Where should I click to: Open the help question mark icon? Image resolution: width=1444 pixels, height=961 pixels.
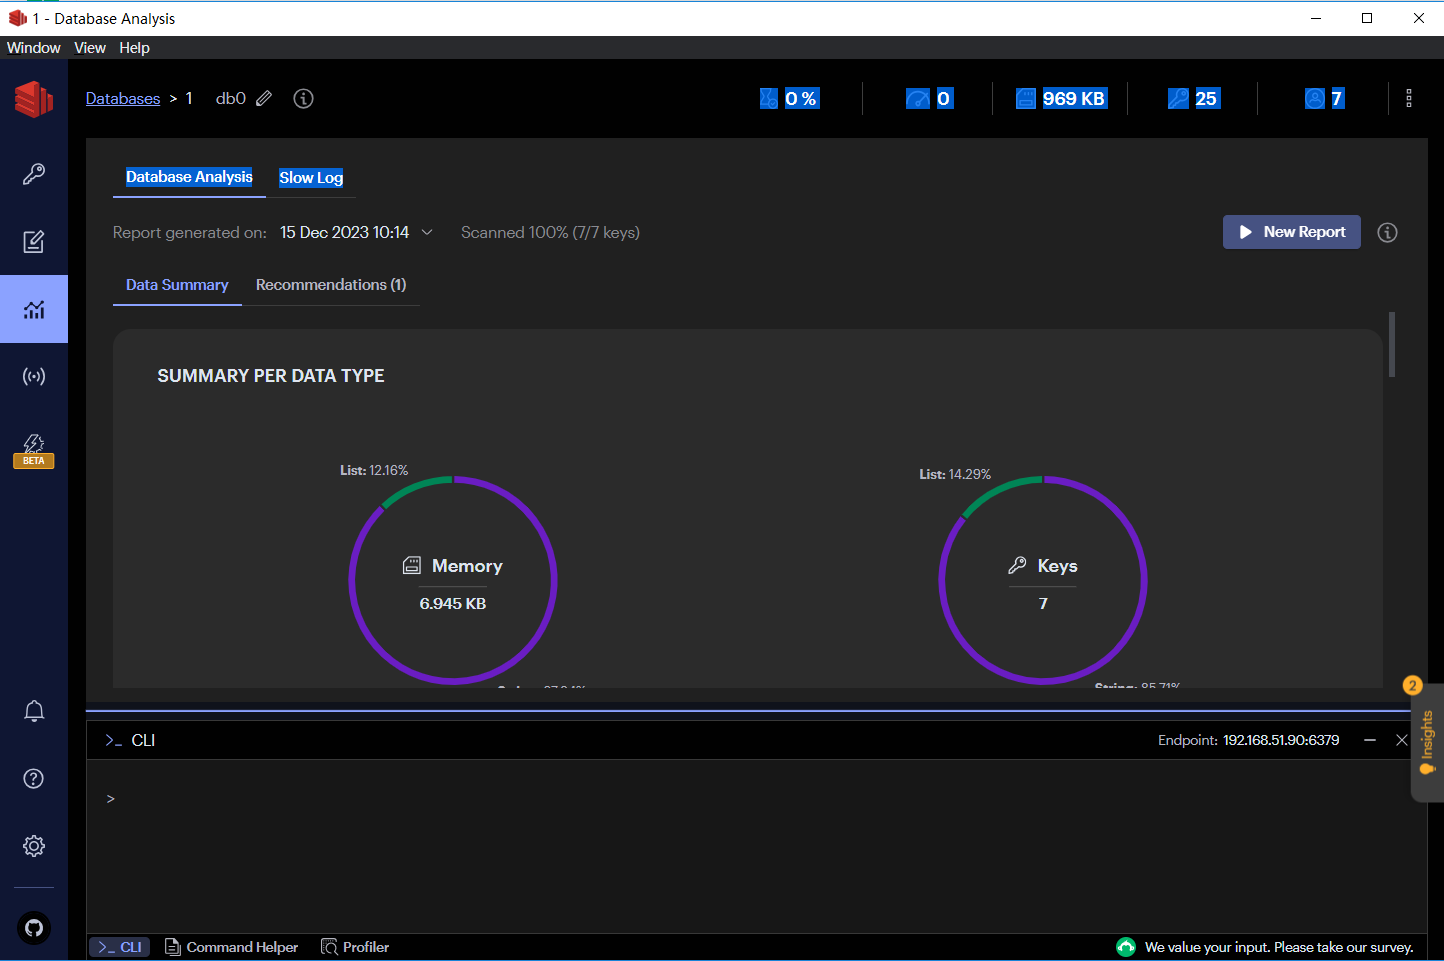coord(34,779)
